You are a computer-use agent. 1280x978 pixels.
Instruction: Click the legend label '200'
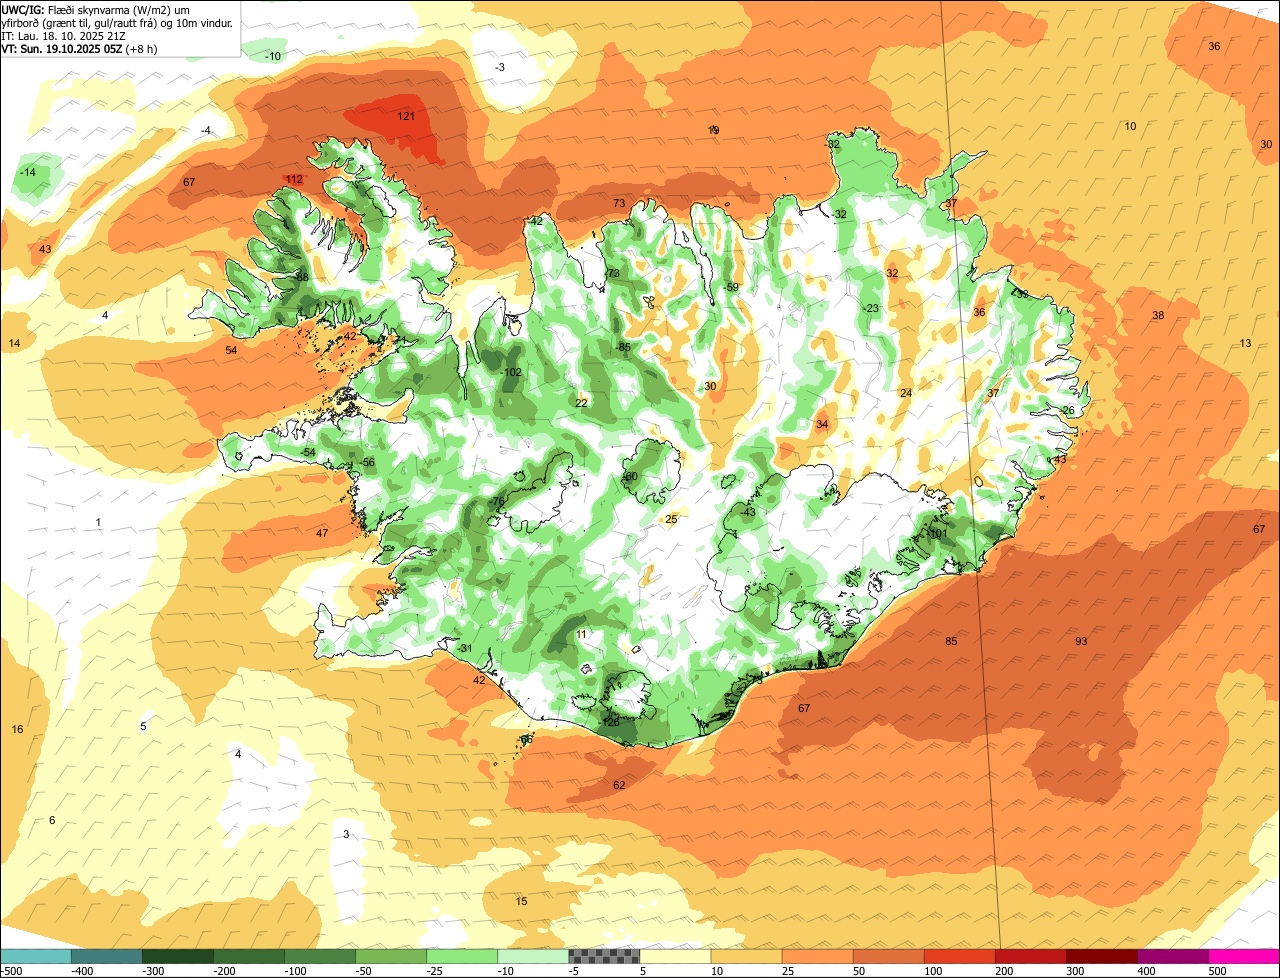coord(1006,971)
